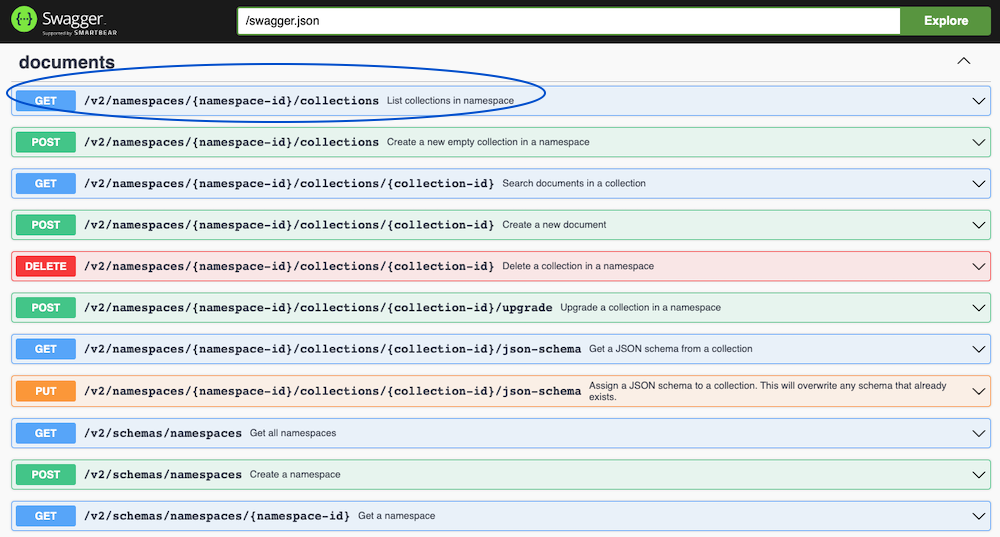Click POST badge for Upgrade a collection
This screenshot has width=1000, height=537.
click(46, 308)
